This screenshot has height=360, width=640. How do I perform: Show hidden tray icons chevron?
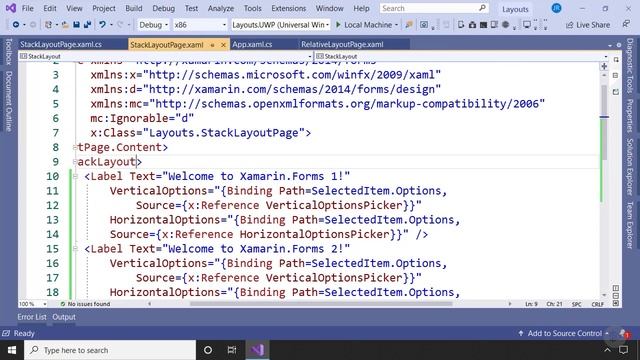coord(607,350)
